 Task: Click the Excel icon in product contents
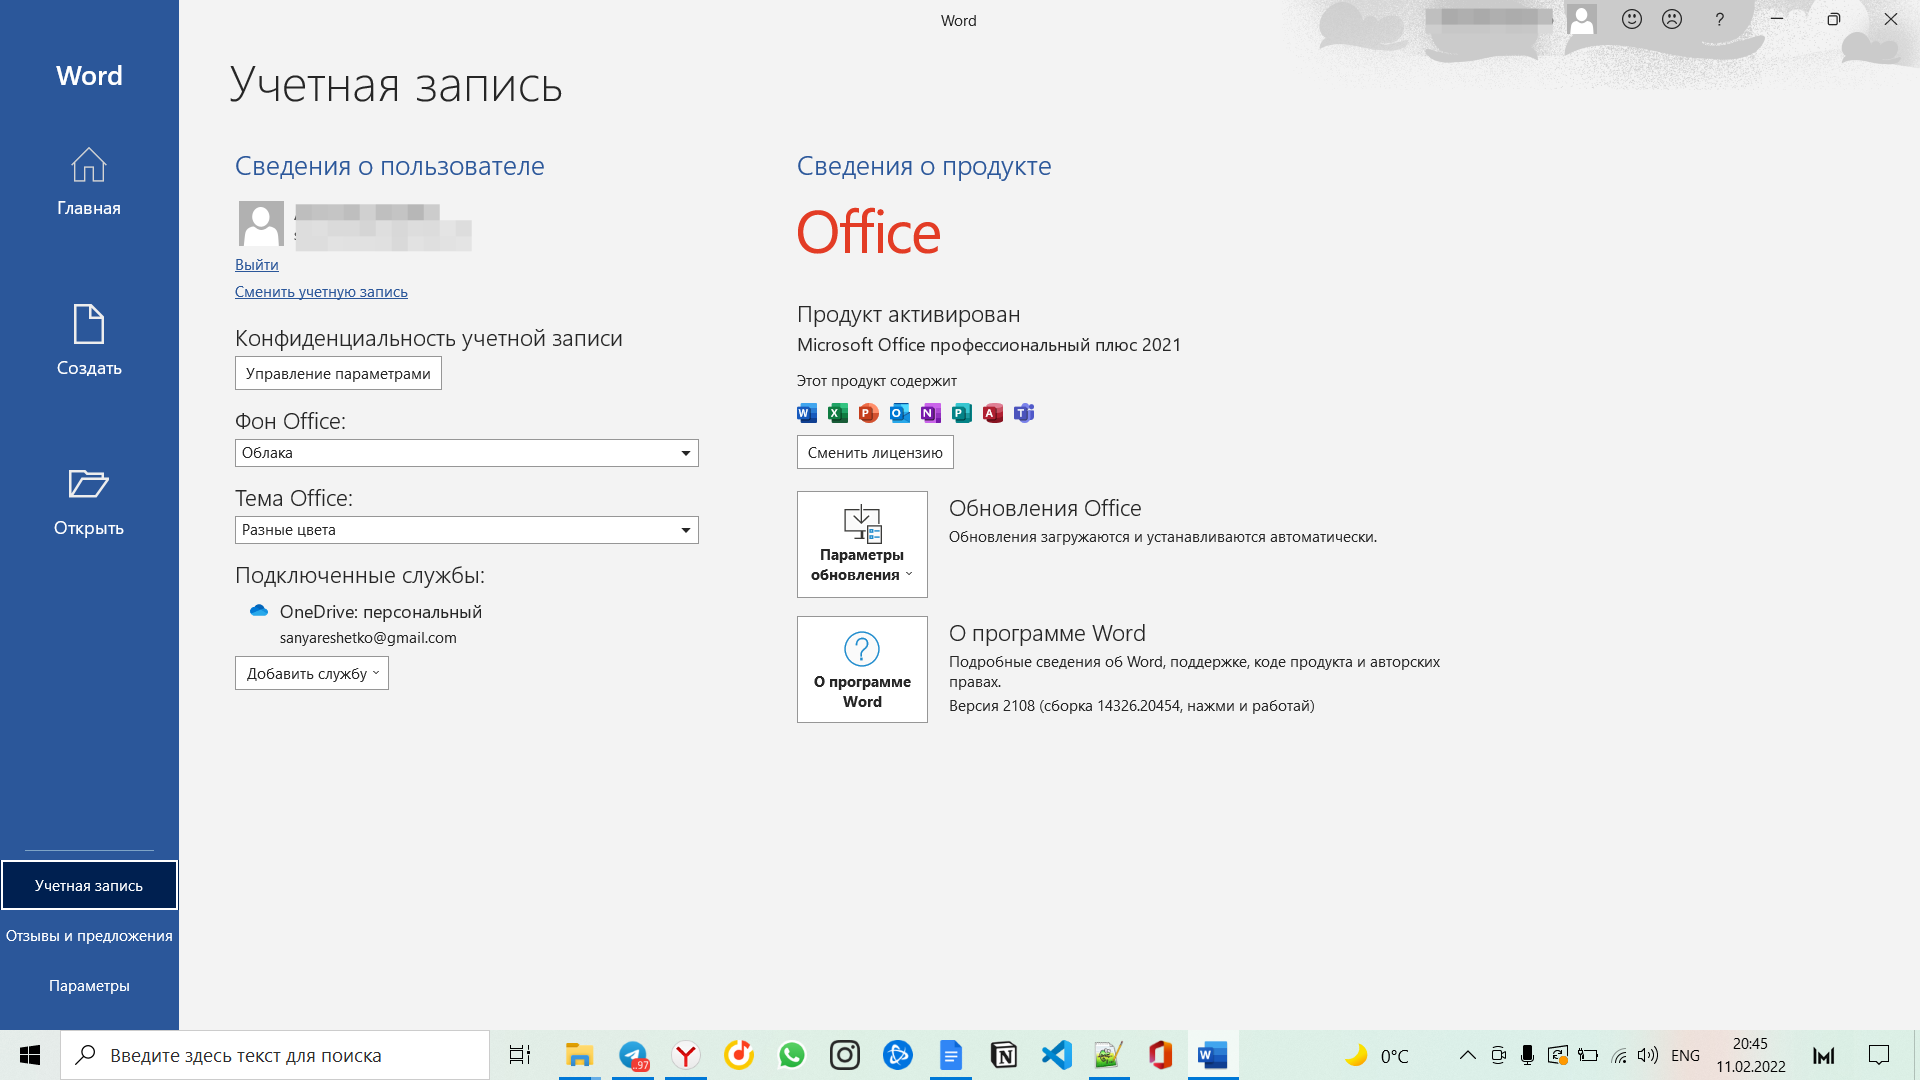pos(838,413)
